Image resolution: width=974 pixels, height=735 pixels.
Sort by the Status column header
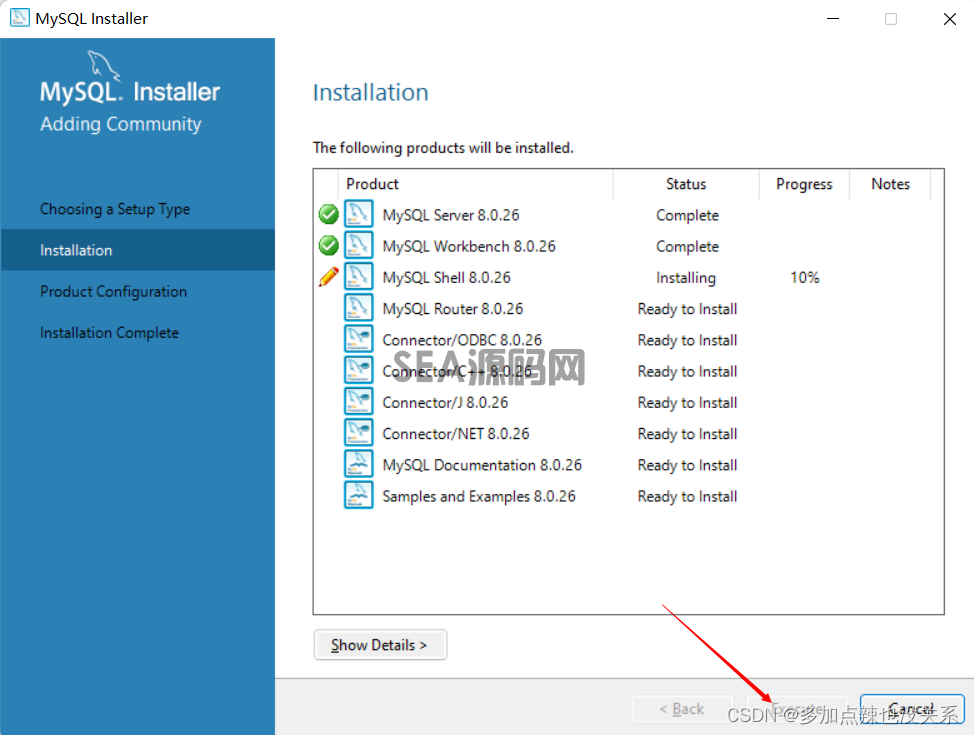pyautogui.click(x=686, y=184)
